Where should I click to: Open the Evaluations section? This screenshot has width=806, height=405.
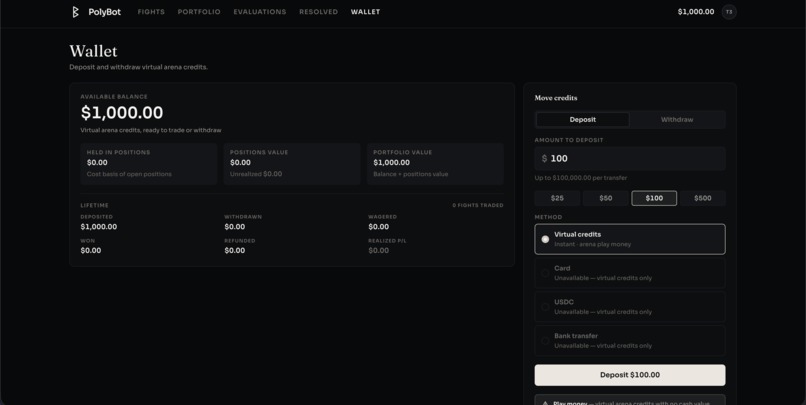tap(260, 12)
